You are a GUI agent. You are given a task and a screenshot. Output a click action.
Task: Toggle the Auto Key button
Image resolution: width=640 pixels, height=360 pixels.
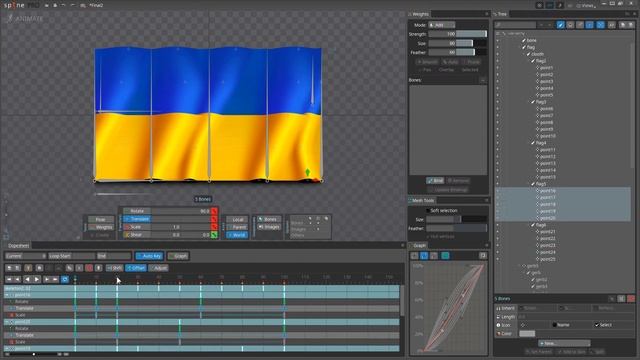click(x=149, y=256)
